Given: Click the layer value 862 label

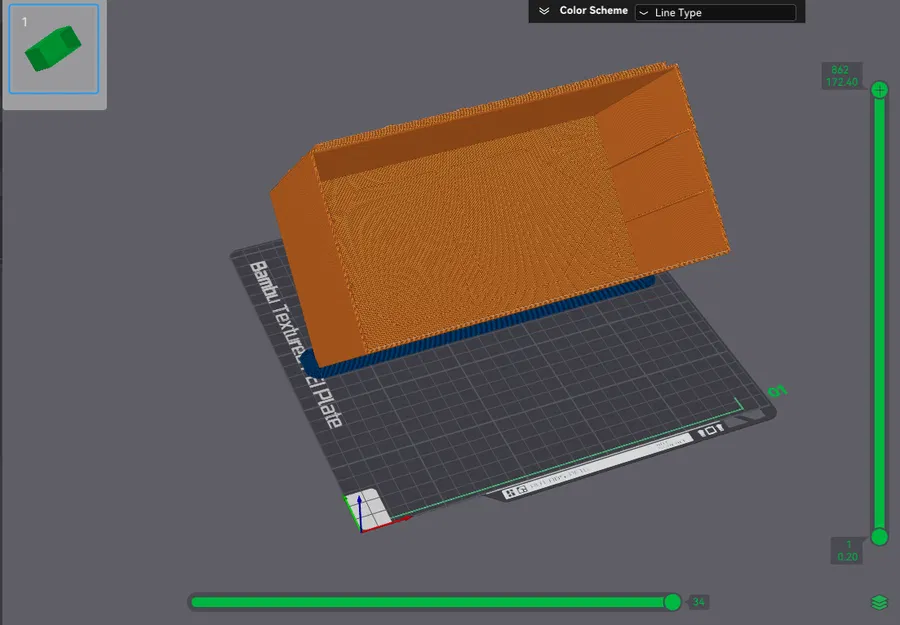Looking at the screenshot, I should point(840,69).
